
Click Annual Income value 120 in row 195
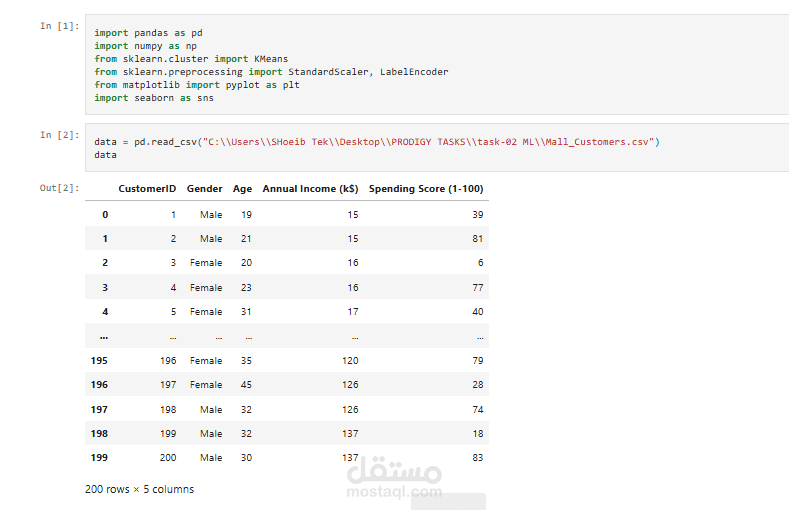tap(350, 361)
